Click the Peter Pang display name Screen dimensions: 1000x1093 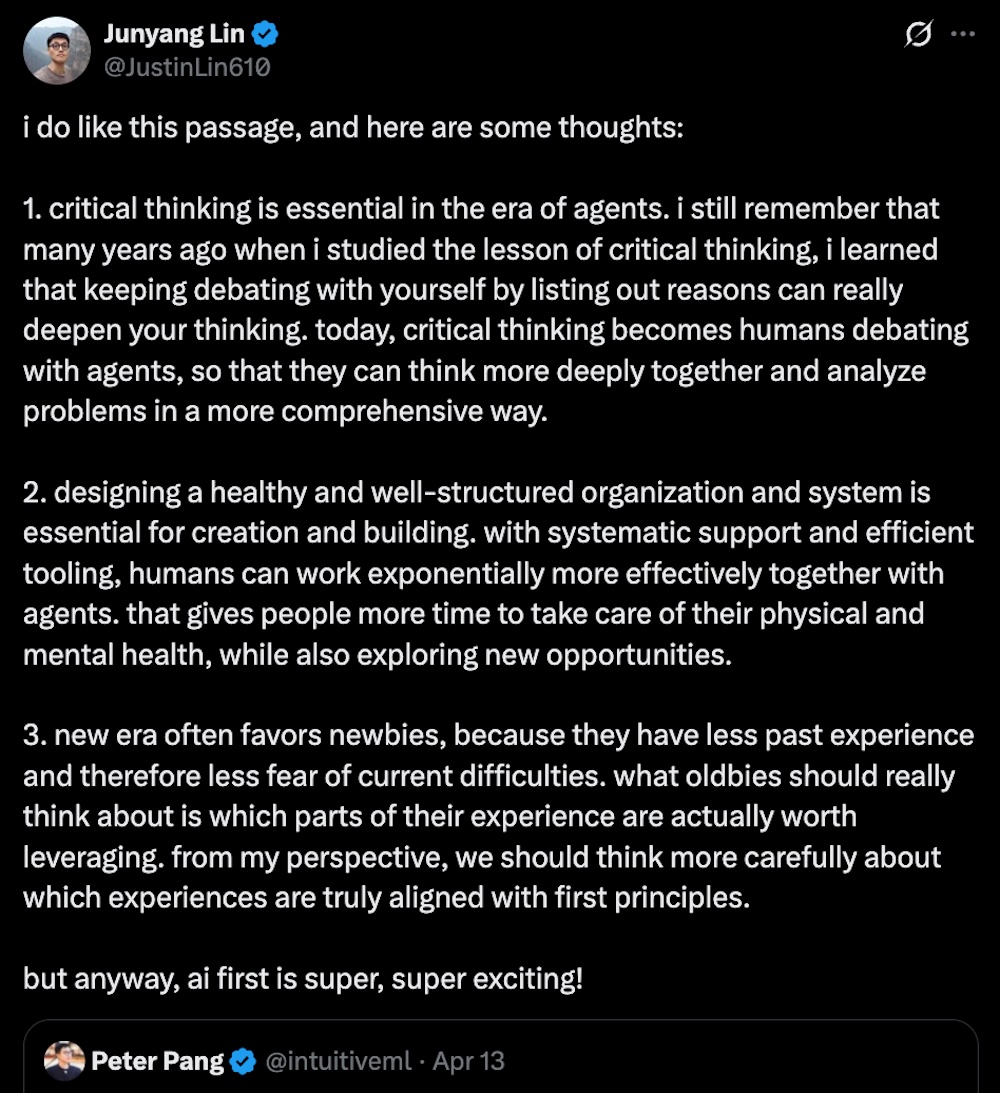[x=157, y=1060]
